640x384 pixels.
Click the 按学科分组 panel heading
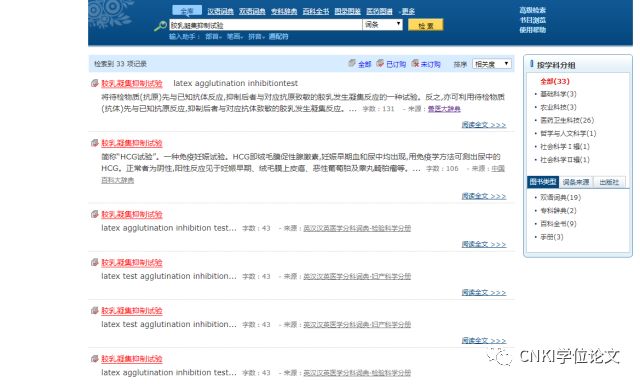click(556, 65)
